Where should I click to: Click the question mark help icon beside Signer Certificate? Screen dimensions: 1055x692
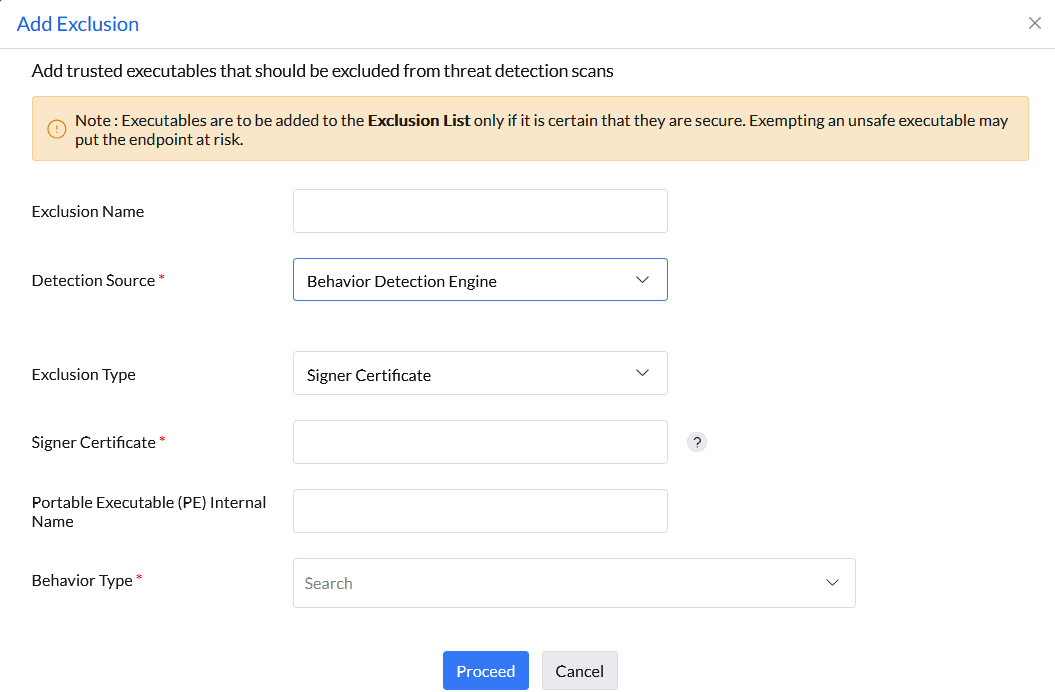coord(697,441)
